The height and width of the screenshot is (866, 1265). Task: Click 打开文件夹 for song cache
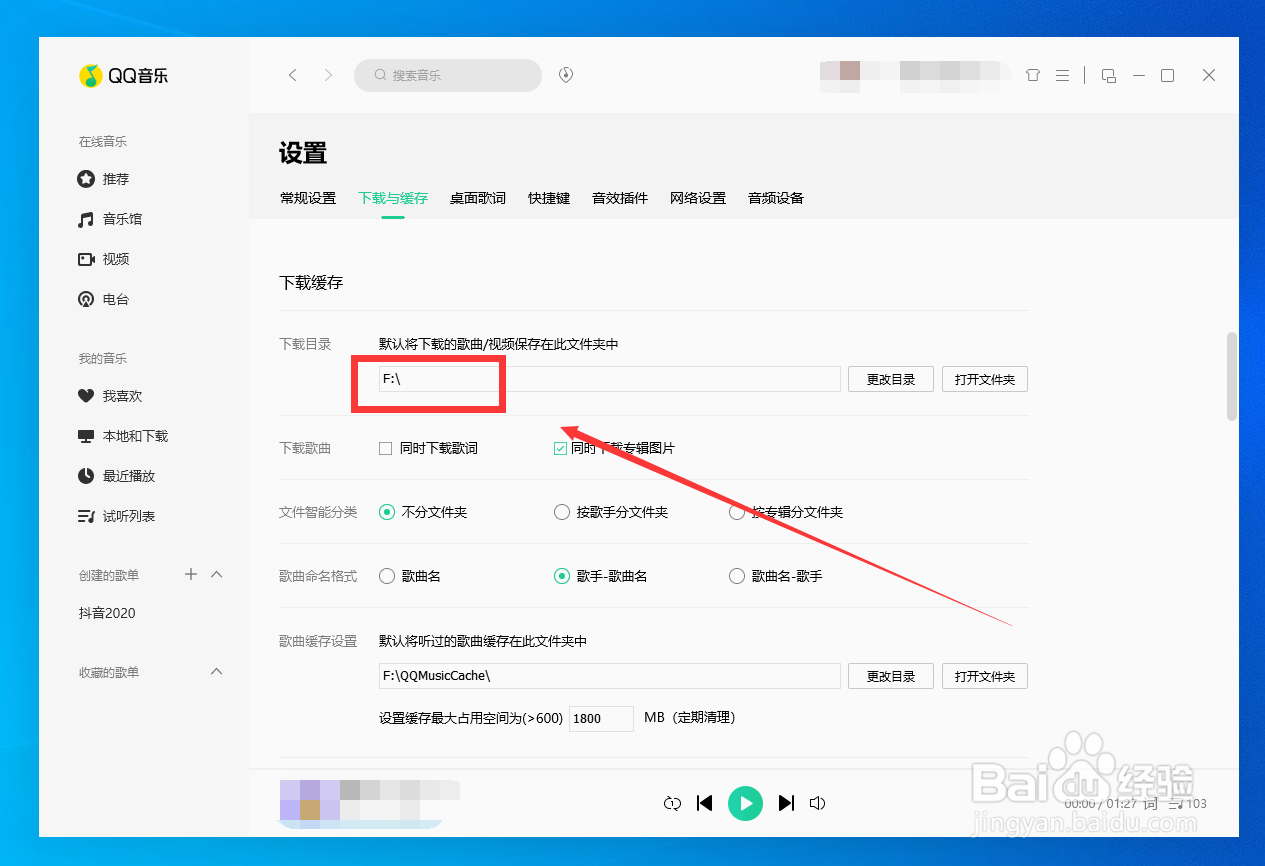click(985, 676)
